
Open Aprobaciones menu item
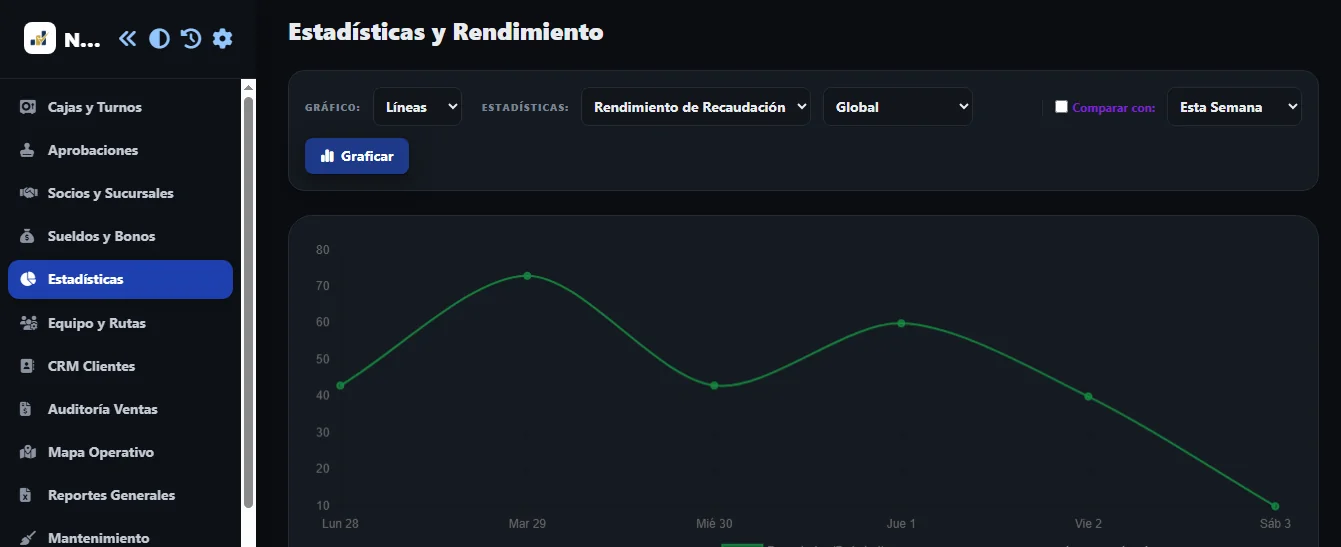[x=120, y=150]
